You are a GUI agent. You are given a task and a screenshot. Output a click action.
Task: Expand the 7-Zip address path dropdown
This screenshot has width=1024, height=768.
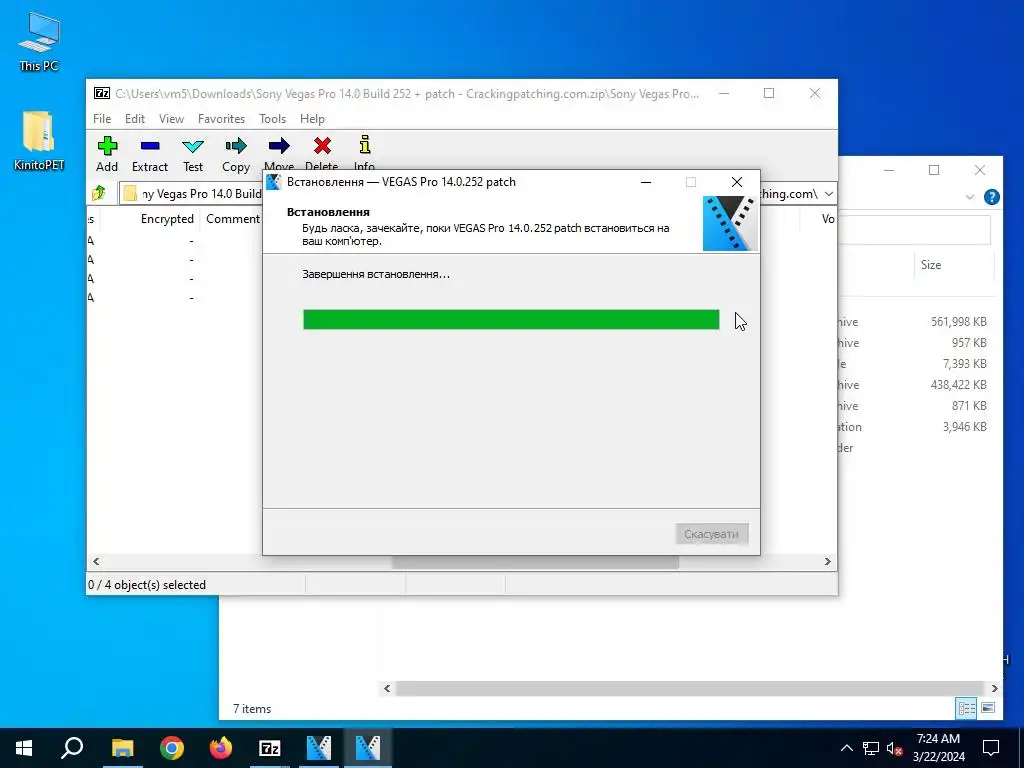point(828,194)
